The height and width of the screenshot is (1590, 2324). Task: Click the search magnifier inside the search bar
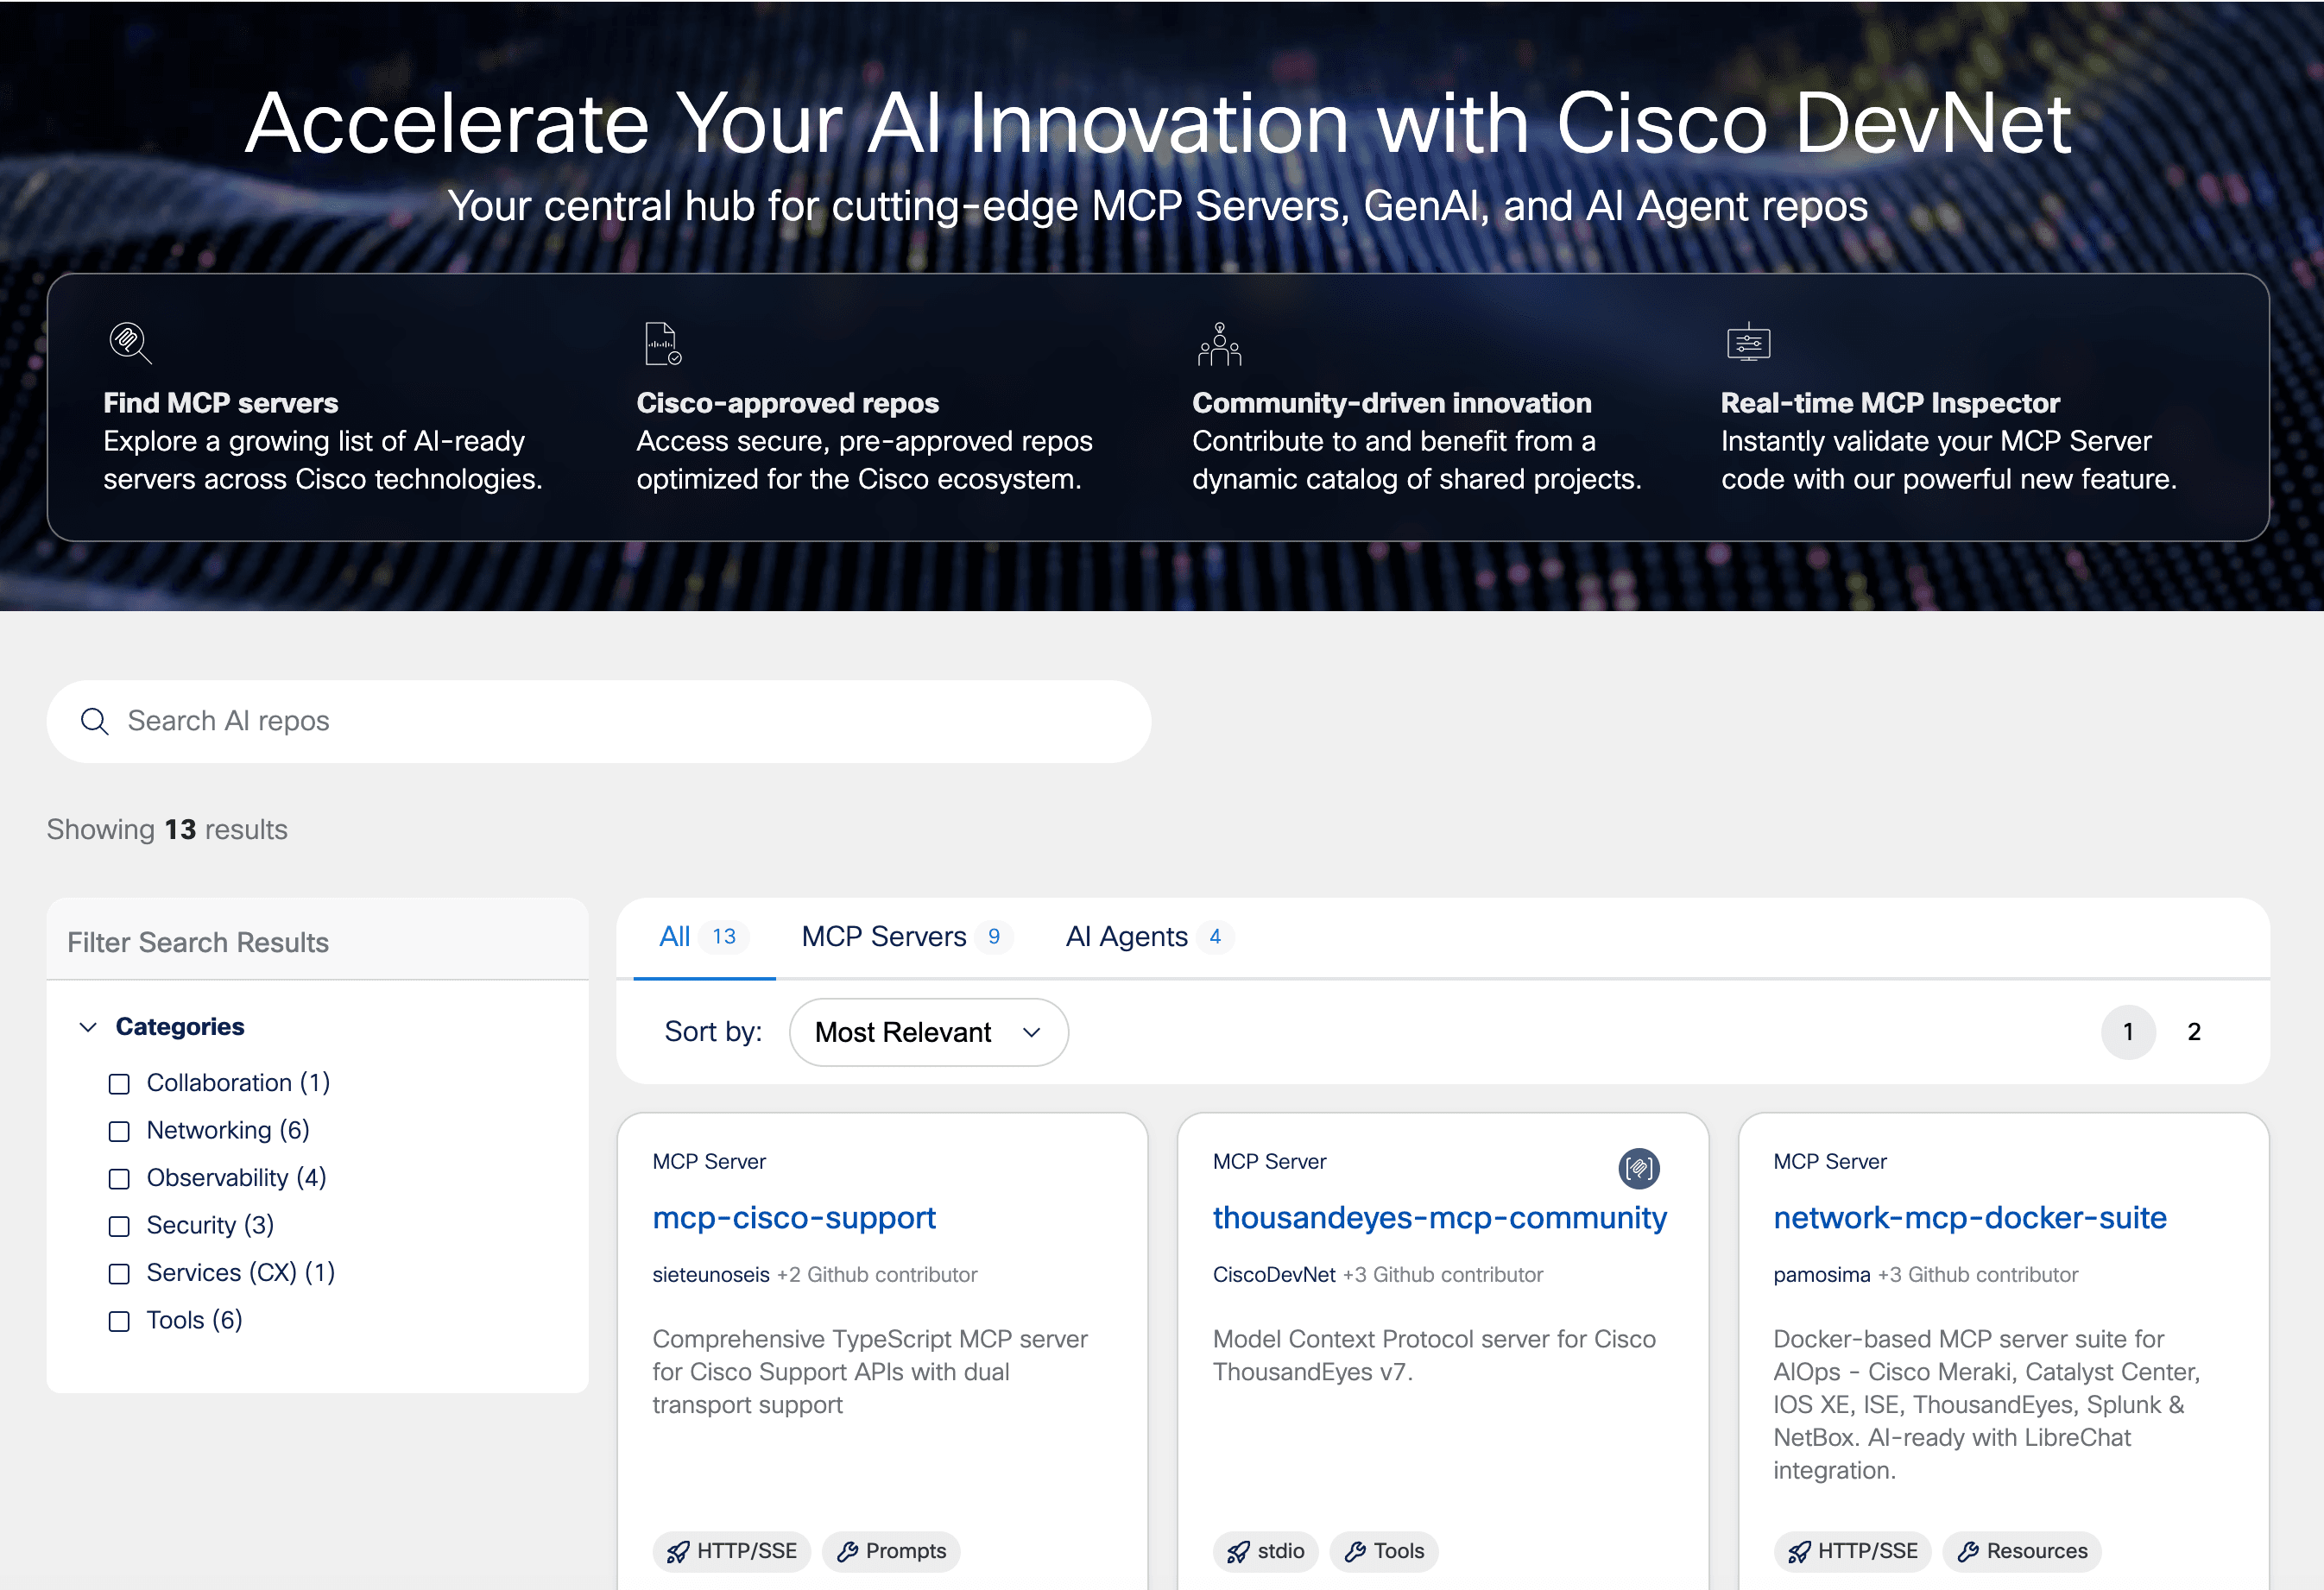[x=94, y=721]
